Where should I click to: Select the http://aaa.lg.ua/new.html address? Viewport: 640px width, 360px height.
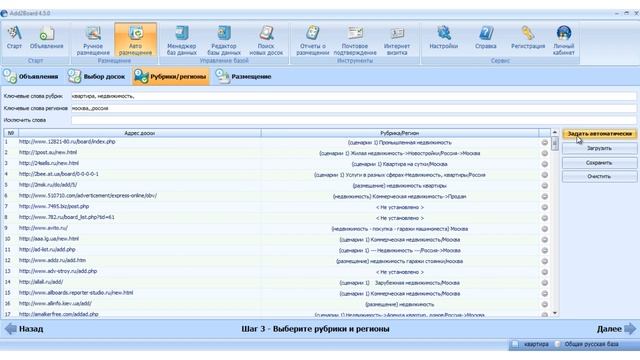click(49, 239)
